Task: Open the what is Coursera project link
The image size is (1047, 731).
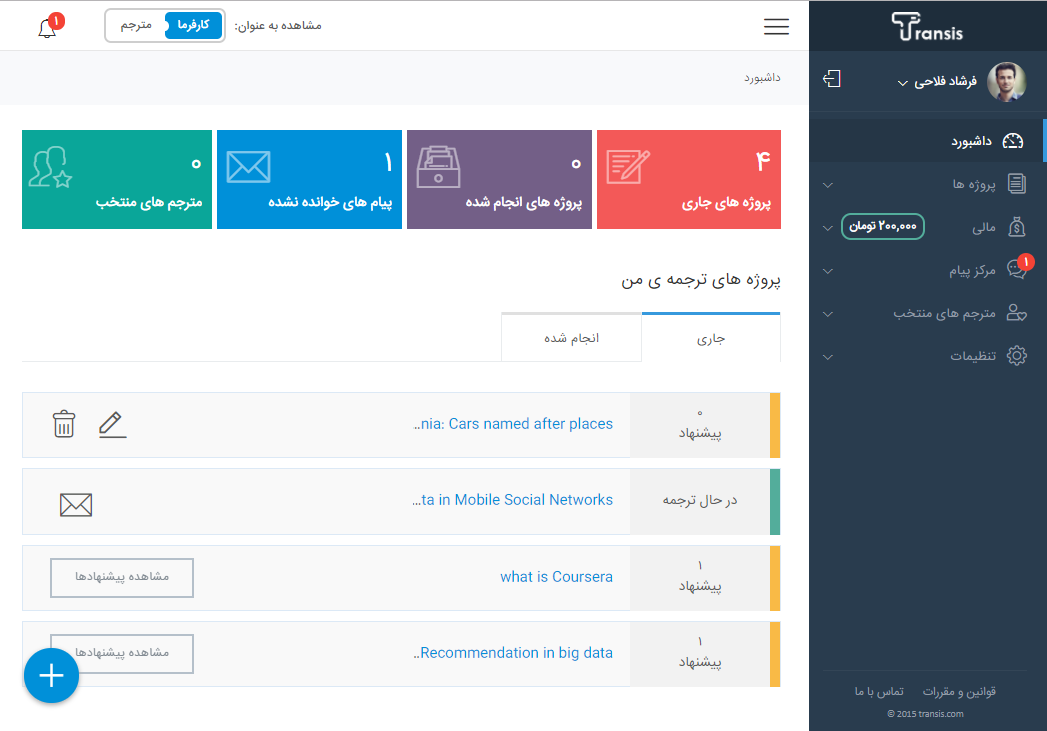Action: [556, 576]
